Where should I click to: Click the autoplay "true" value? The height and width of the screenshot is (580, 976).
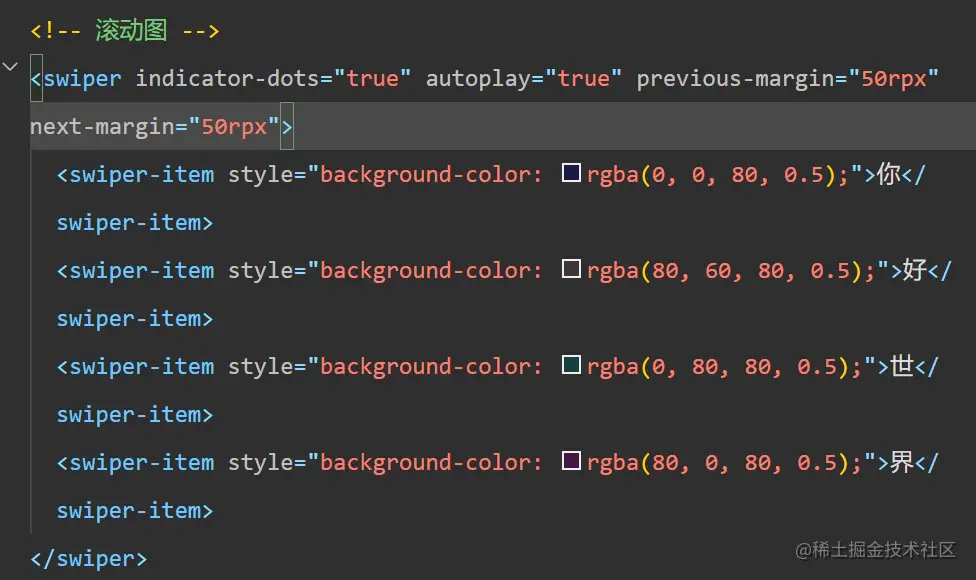pos(583,78)
